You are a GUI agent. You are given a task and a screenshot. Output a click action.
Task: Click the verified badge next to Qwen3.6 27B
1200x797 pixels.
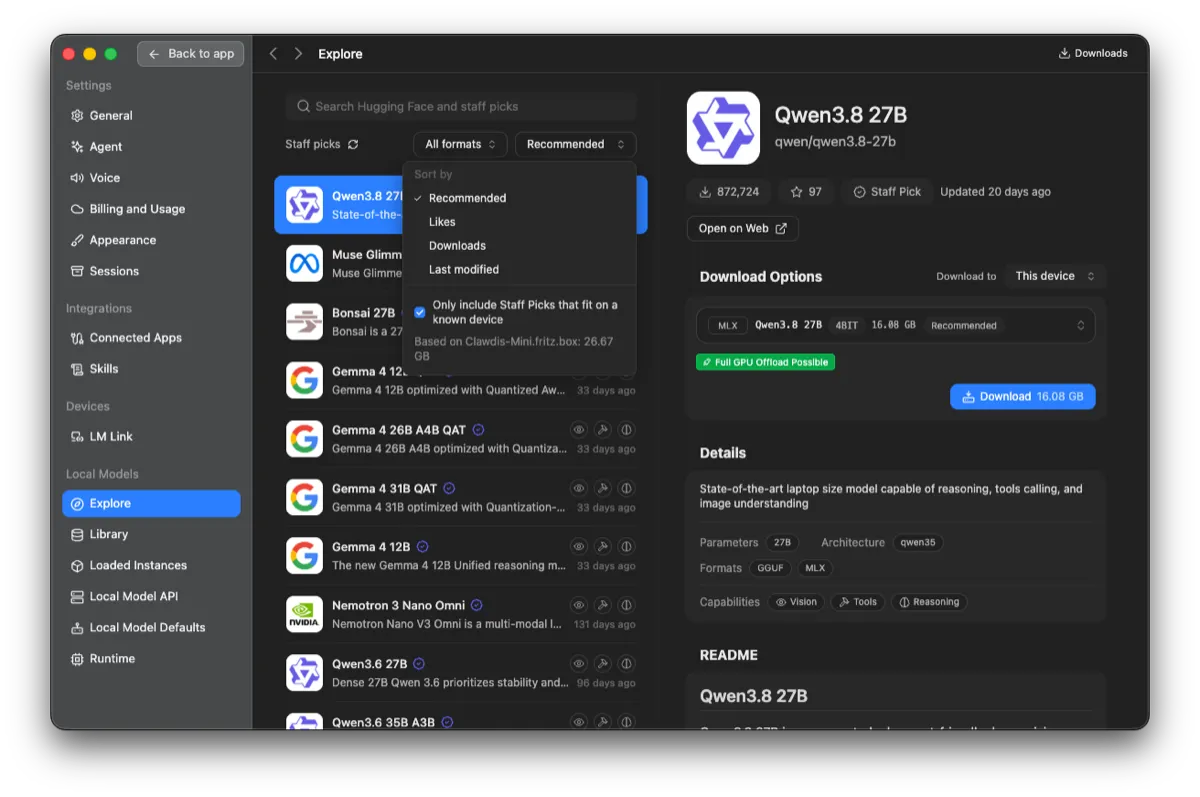pyautogui.click(x=419, y=664)
